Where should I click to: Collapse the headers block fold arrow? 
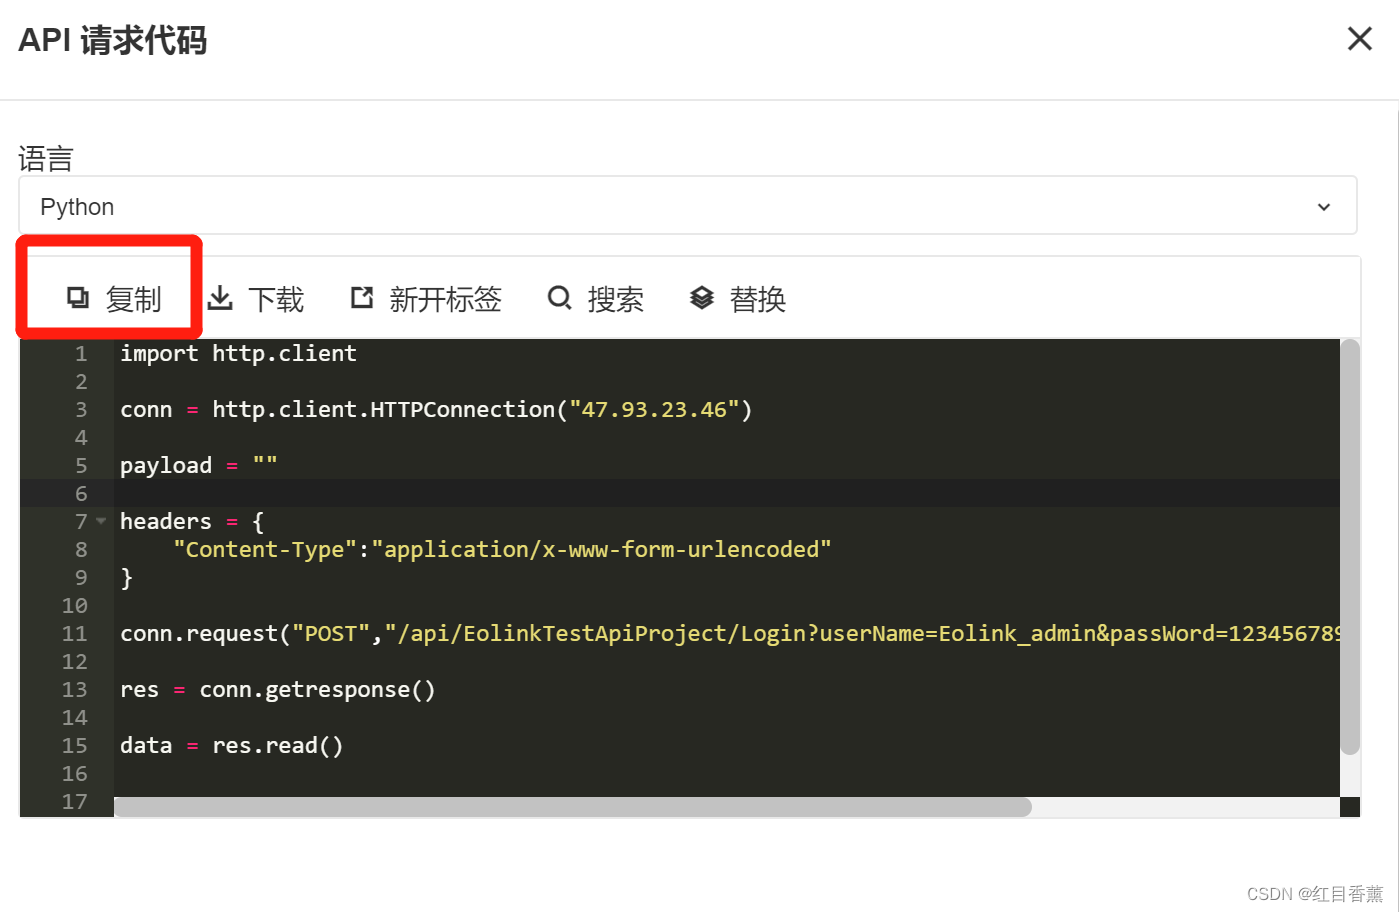[x=101, y=521]
